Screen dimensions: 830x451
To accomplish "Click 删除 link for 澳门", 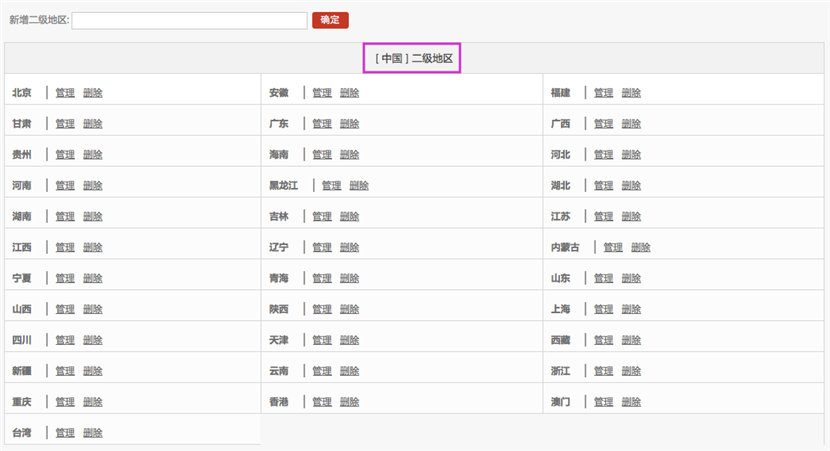I will point(631,402).
